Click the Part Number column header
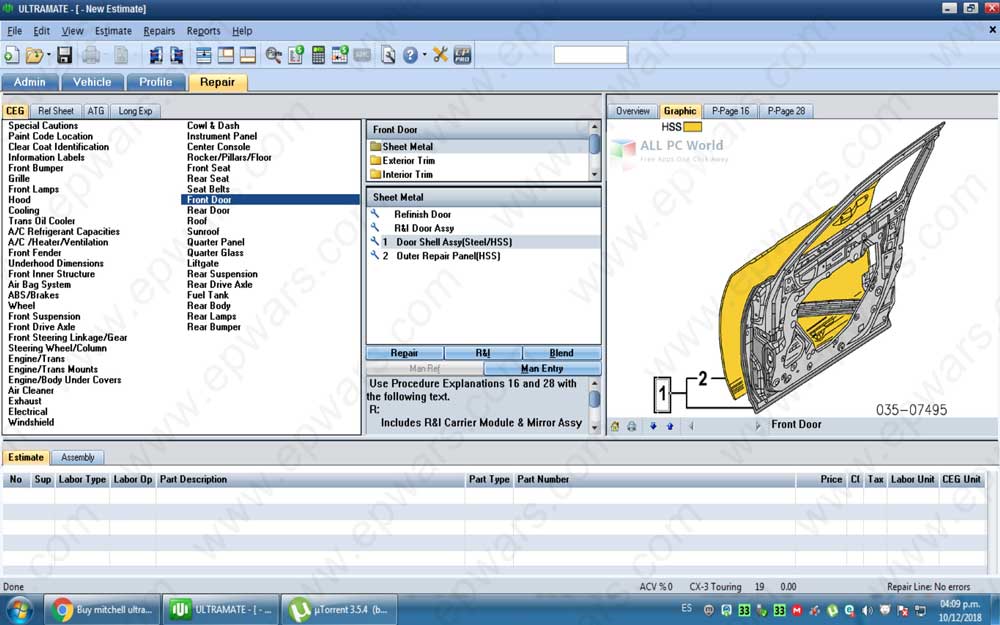 (654, 480)
